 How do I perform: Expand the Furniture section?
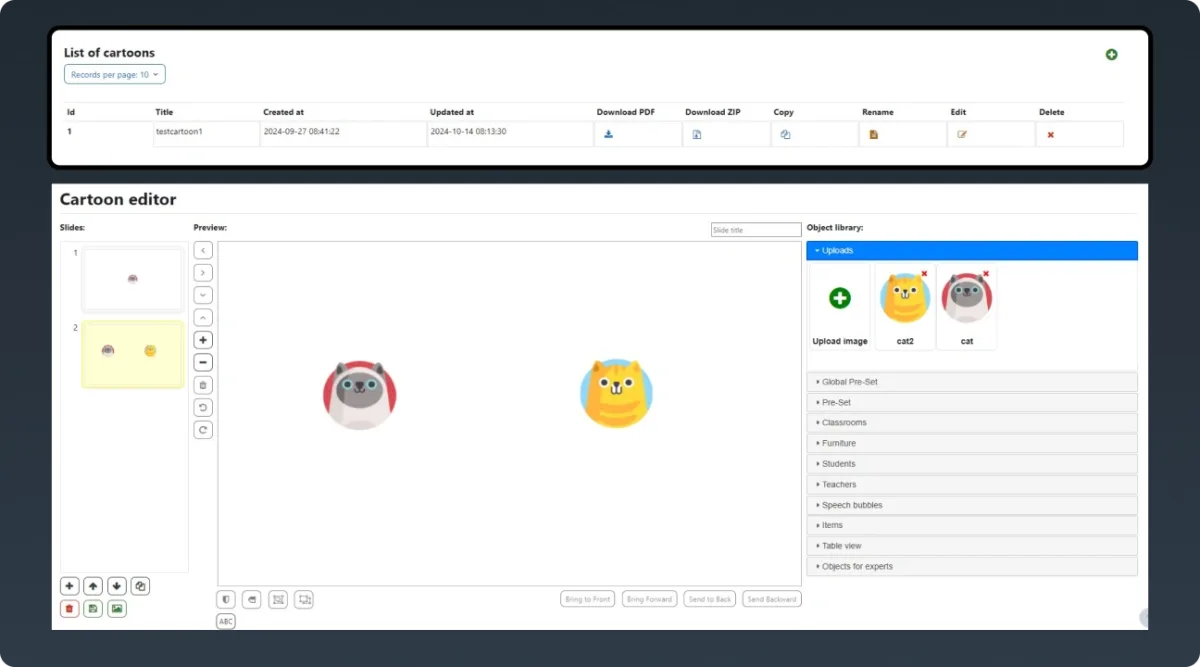pos(972,443)
